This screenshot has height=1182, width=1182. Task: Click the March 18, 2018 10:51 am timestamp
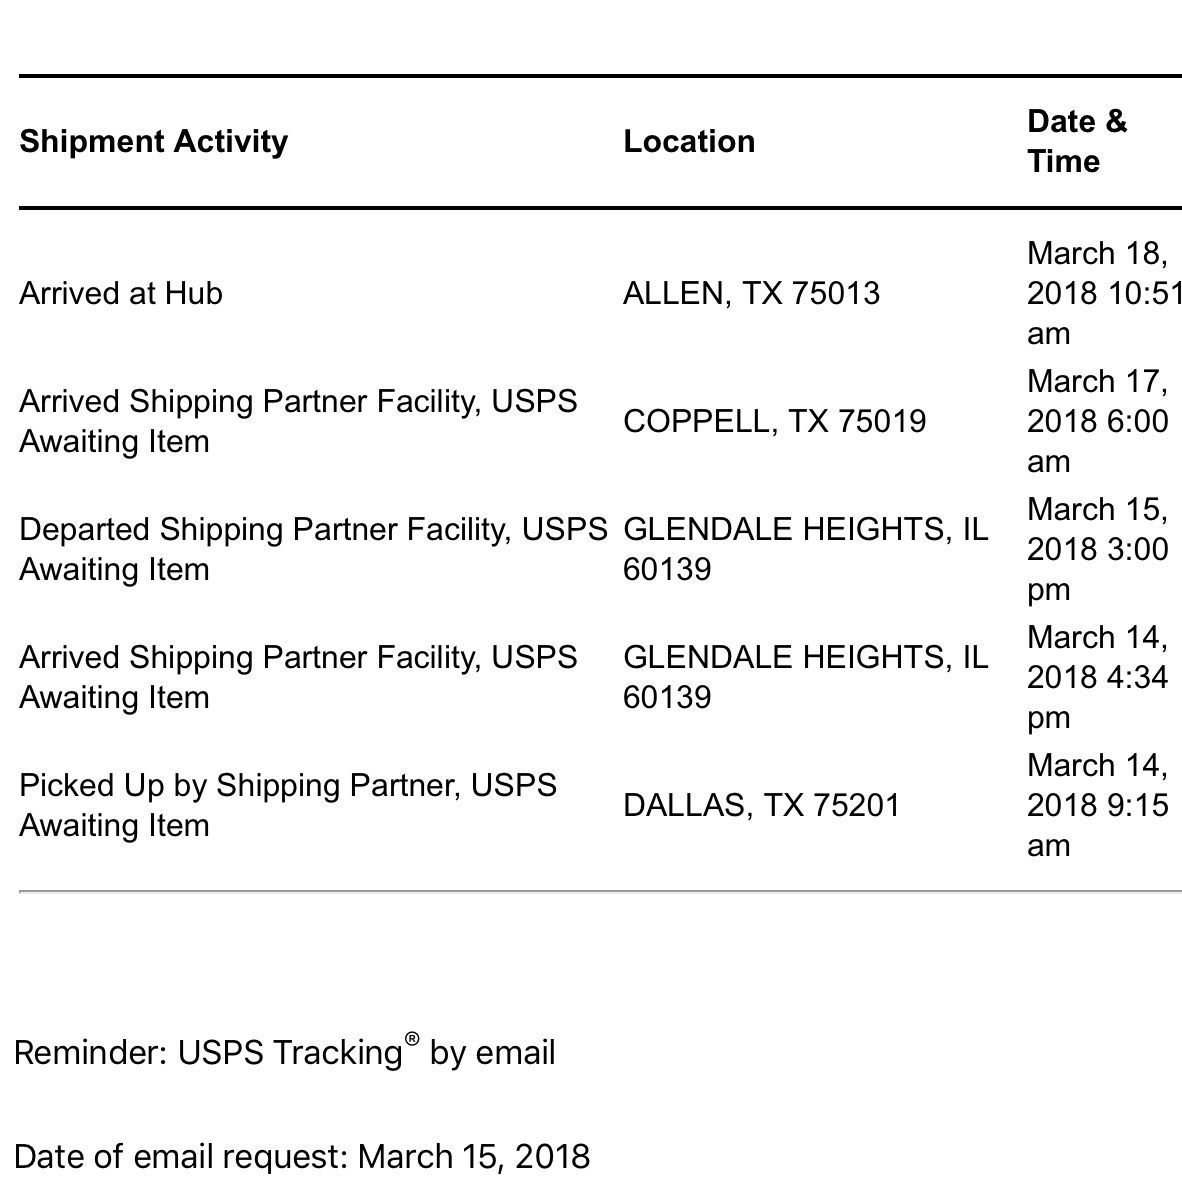click(x=1097, y=293)
